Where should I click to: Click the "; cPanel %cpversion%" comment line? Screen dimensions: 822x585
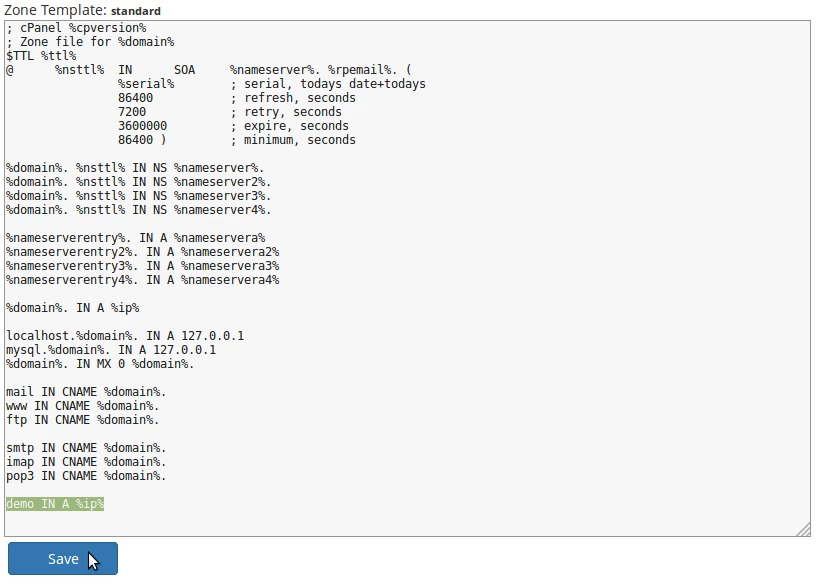[x=76, y=28]
